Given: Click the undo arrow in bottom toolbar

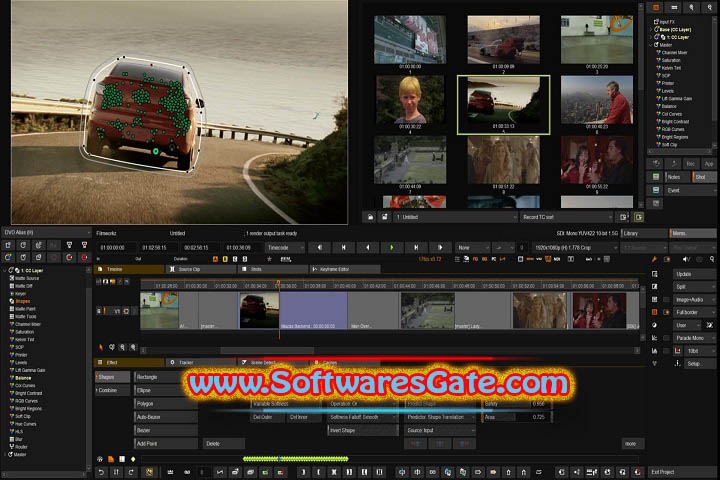Looking at the screenshot, I should 101,472.
